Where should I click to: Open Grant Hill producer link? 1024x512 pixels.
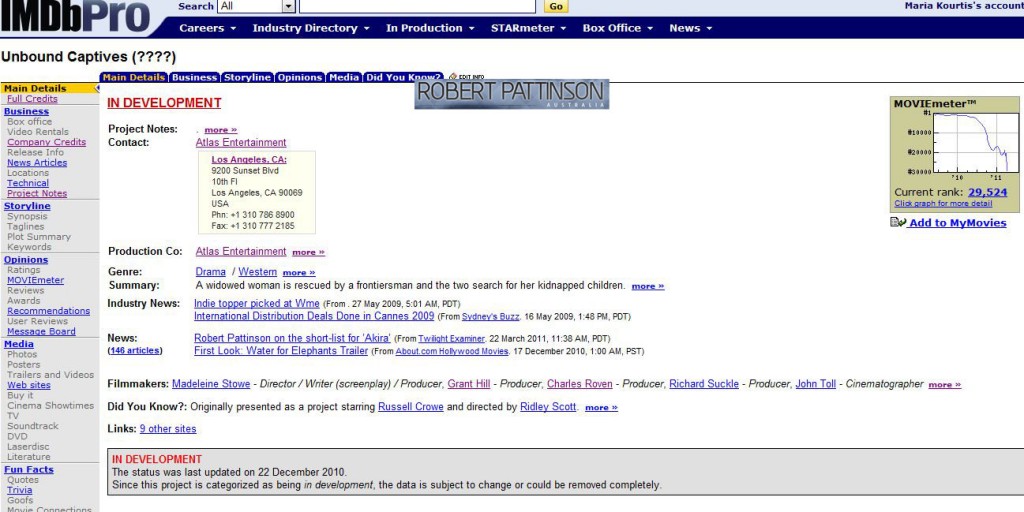(x=469, y=384)
